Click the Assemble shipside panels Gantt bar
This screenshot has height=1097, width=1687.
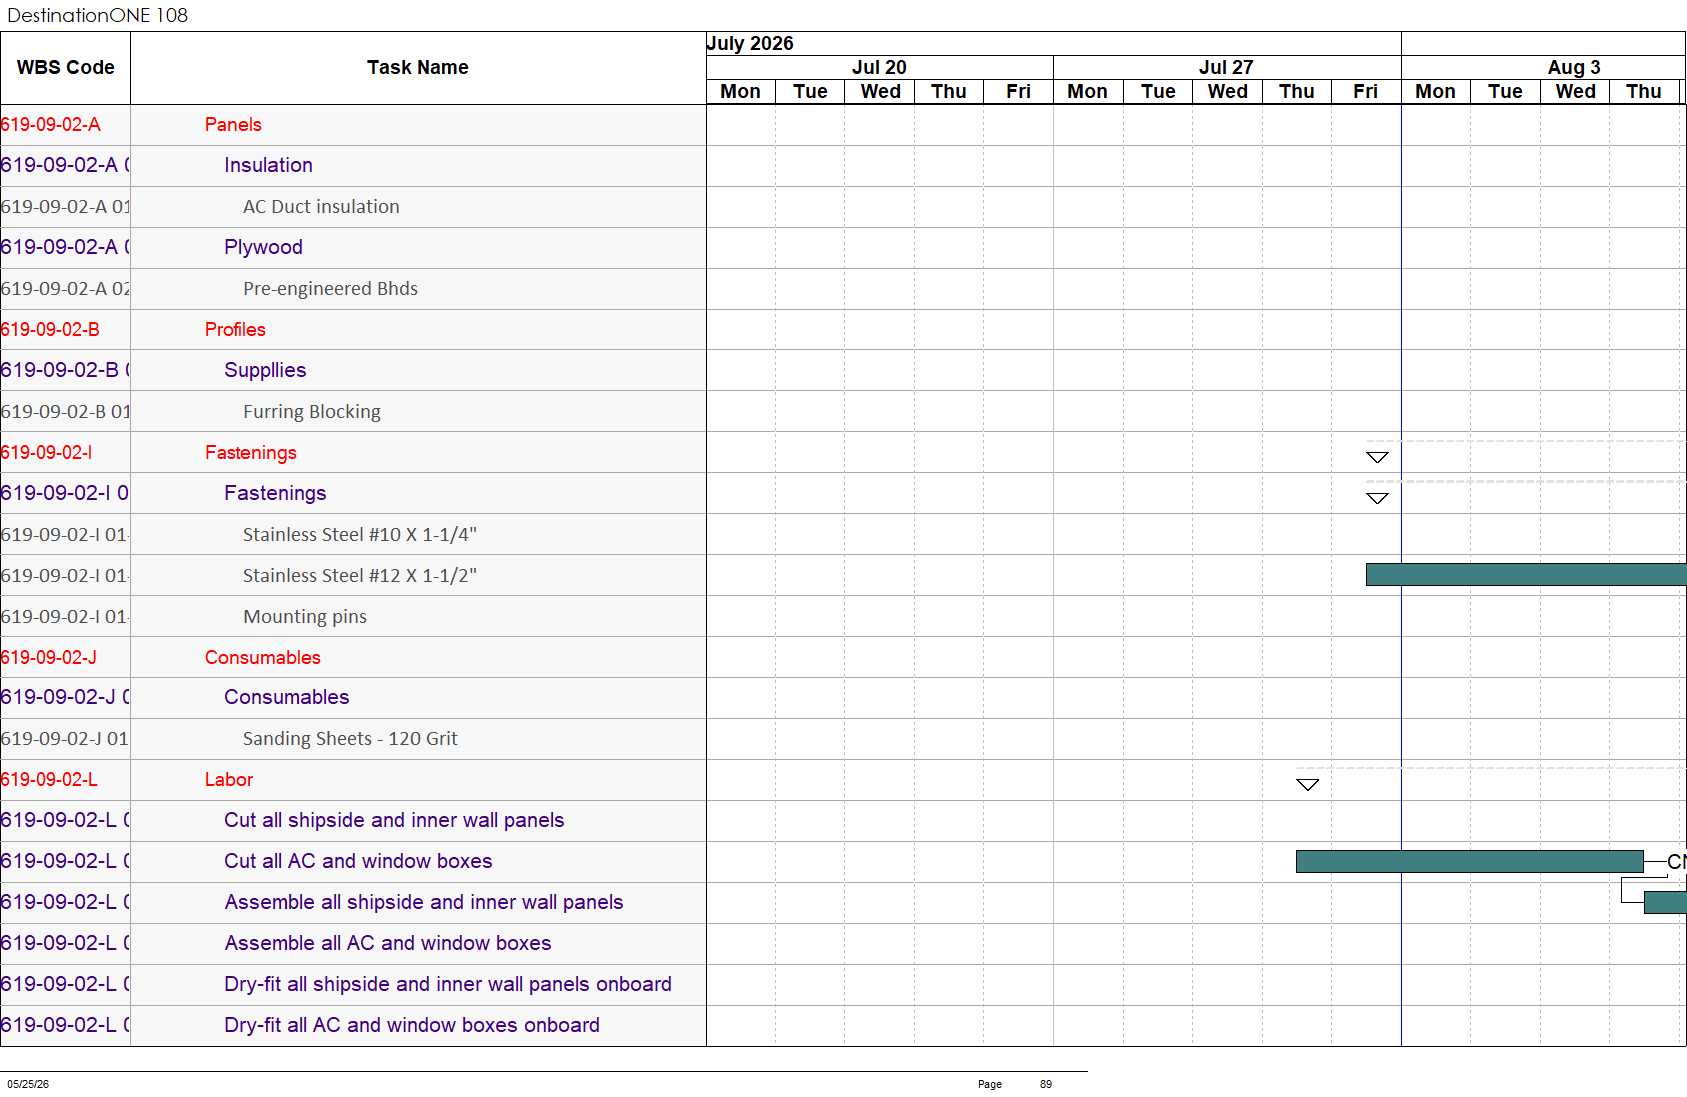pyautogui.click(x=1665, y=902)
